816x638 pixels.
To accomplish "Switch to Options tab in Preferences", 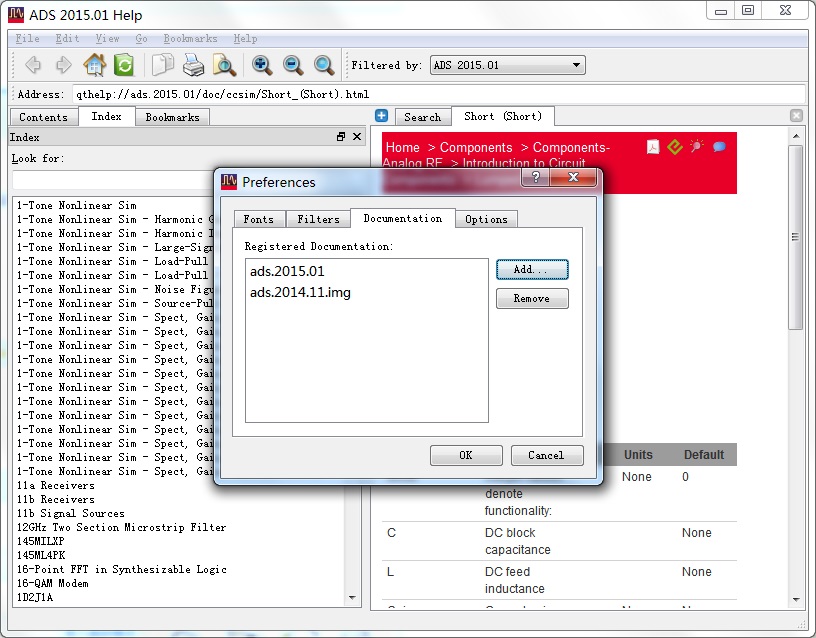I will pos(486,219).
